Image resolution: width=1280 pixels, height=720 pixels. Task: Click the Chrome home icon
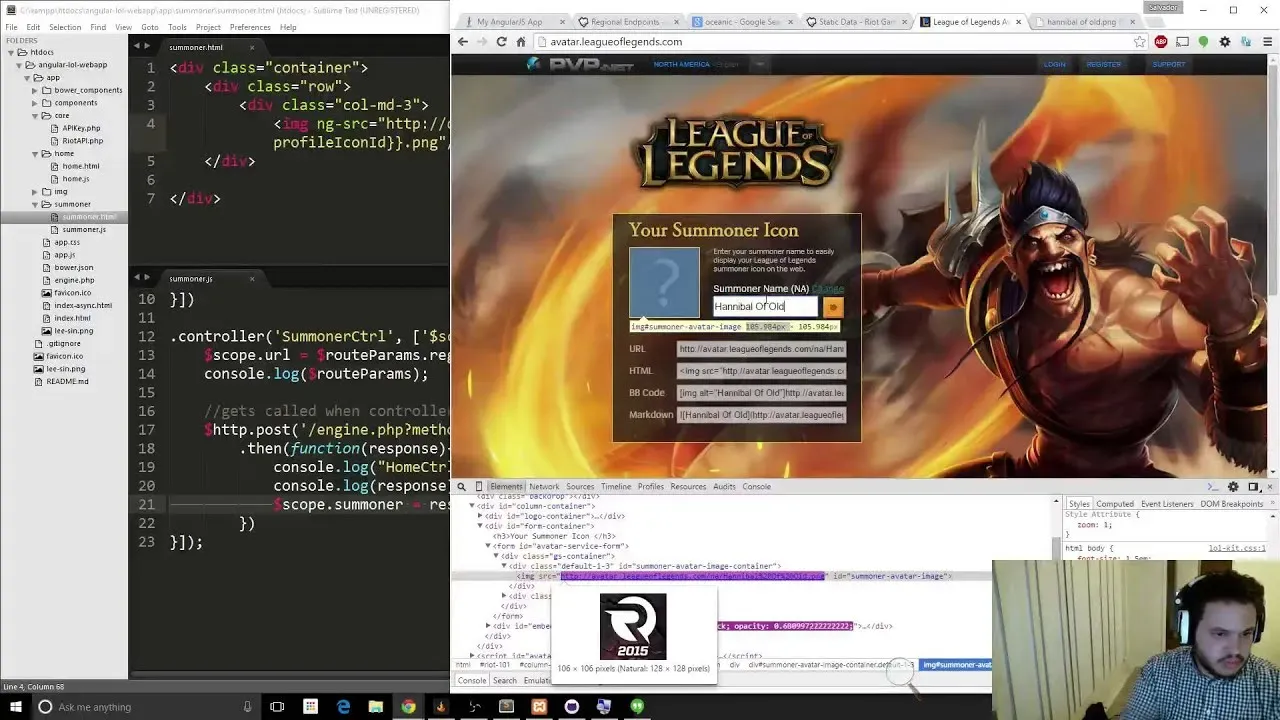coord(521,42)
